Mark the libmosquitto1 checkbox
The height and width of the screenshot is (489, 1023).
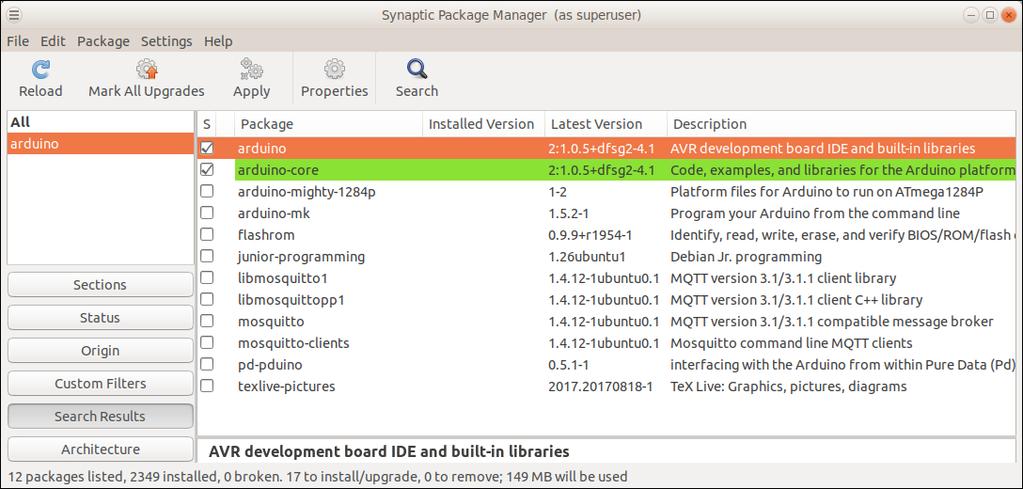(x=207, y=278)
